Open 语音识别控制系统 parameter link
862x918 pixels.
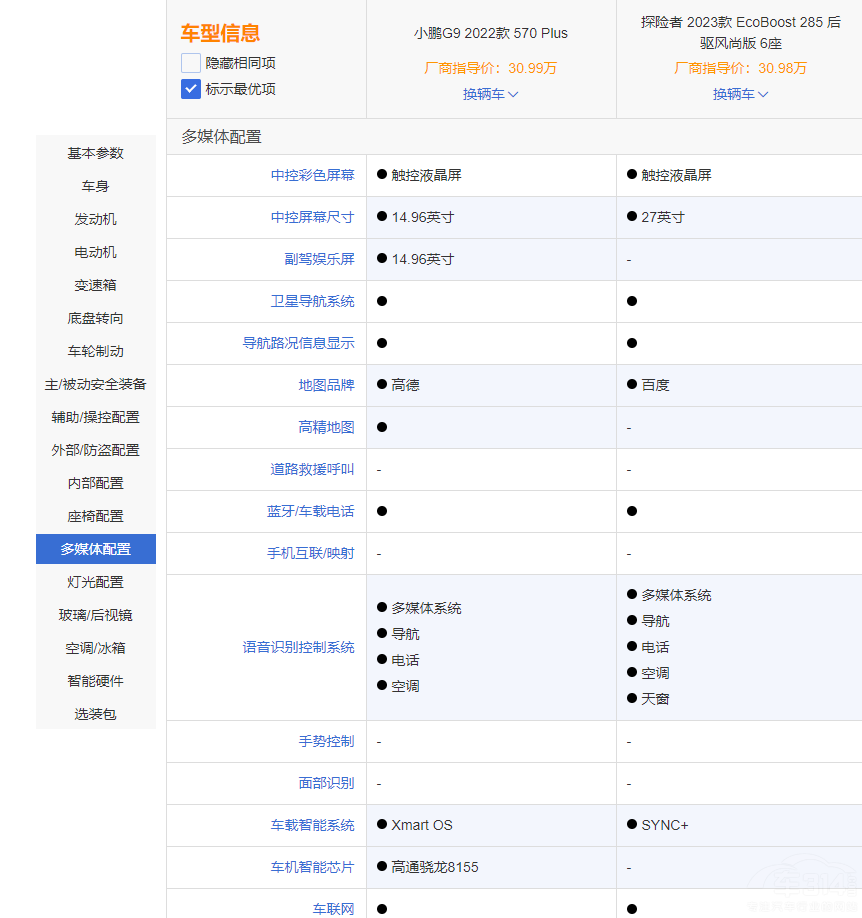(298, 647)
